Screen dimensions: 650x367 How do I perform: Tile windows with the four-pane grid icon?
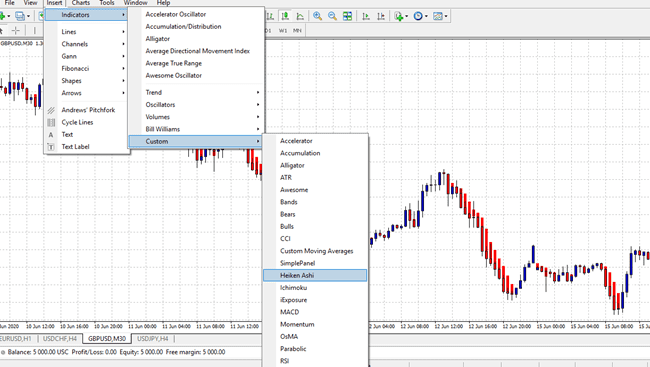click(347, 16)
